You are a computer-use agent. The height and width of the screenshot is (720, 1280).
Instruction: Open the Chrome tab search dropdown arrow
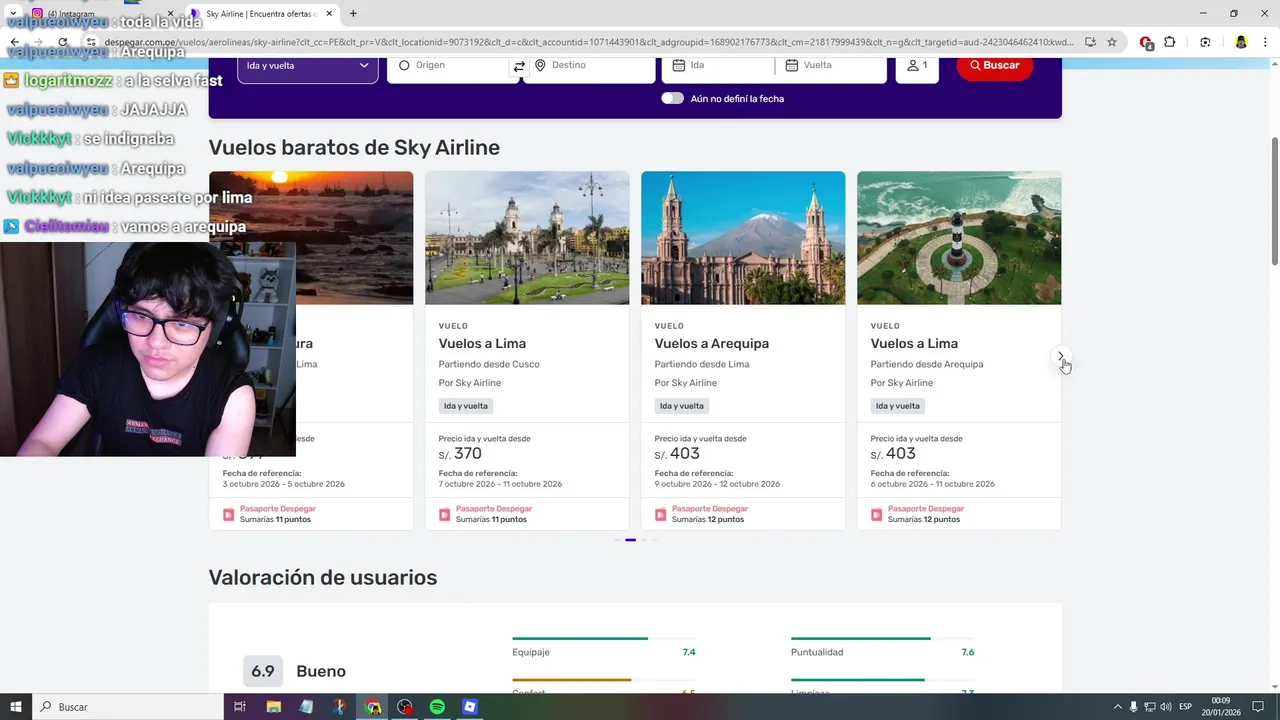14,13
